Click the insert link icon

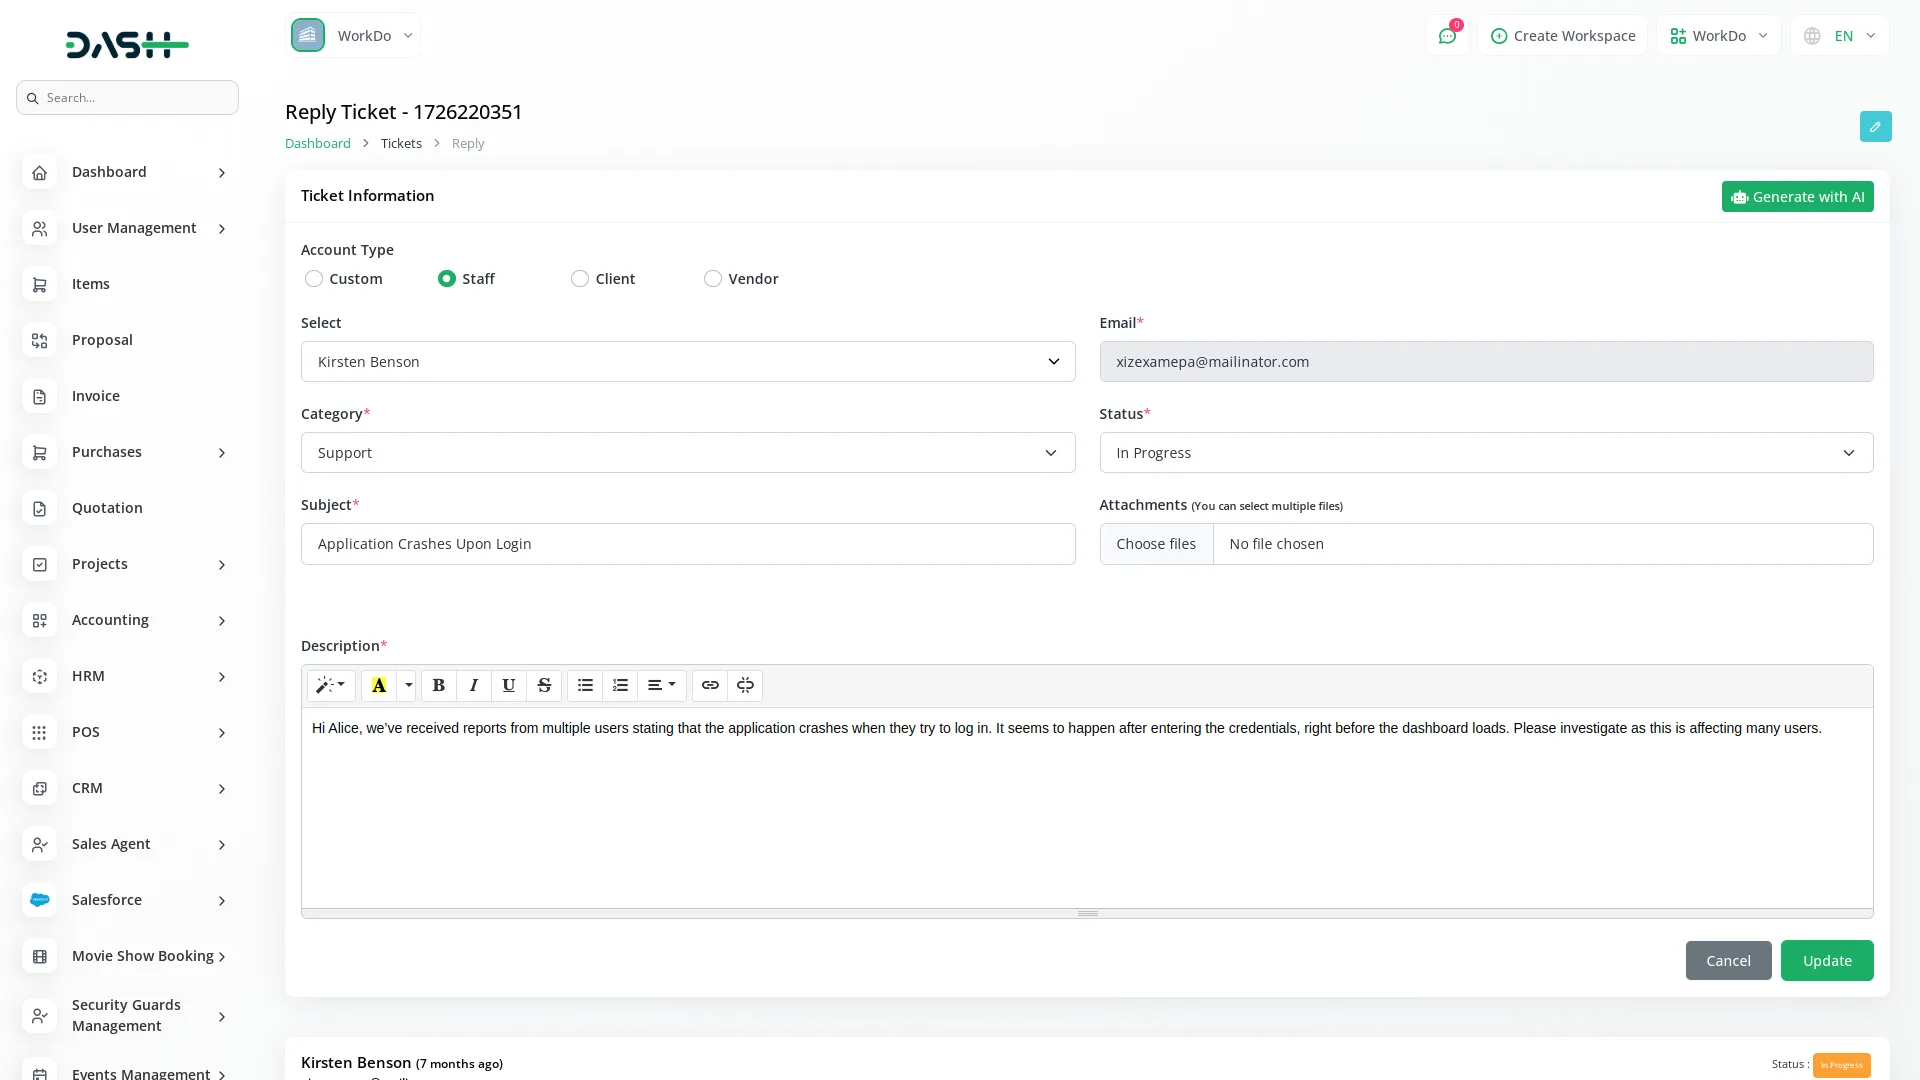(x=710, y=685)
